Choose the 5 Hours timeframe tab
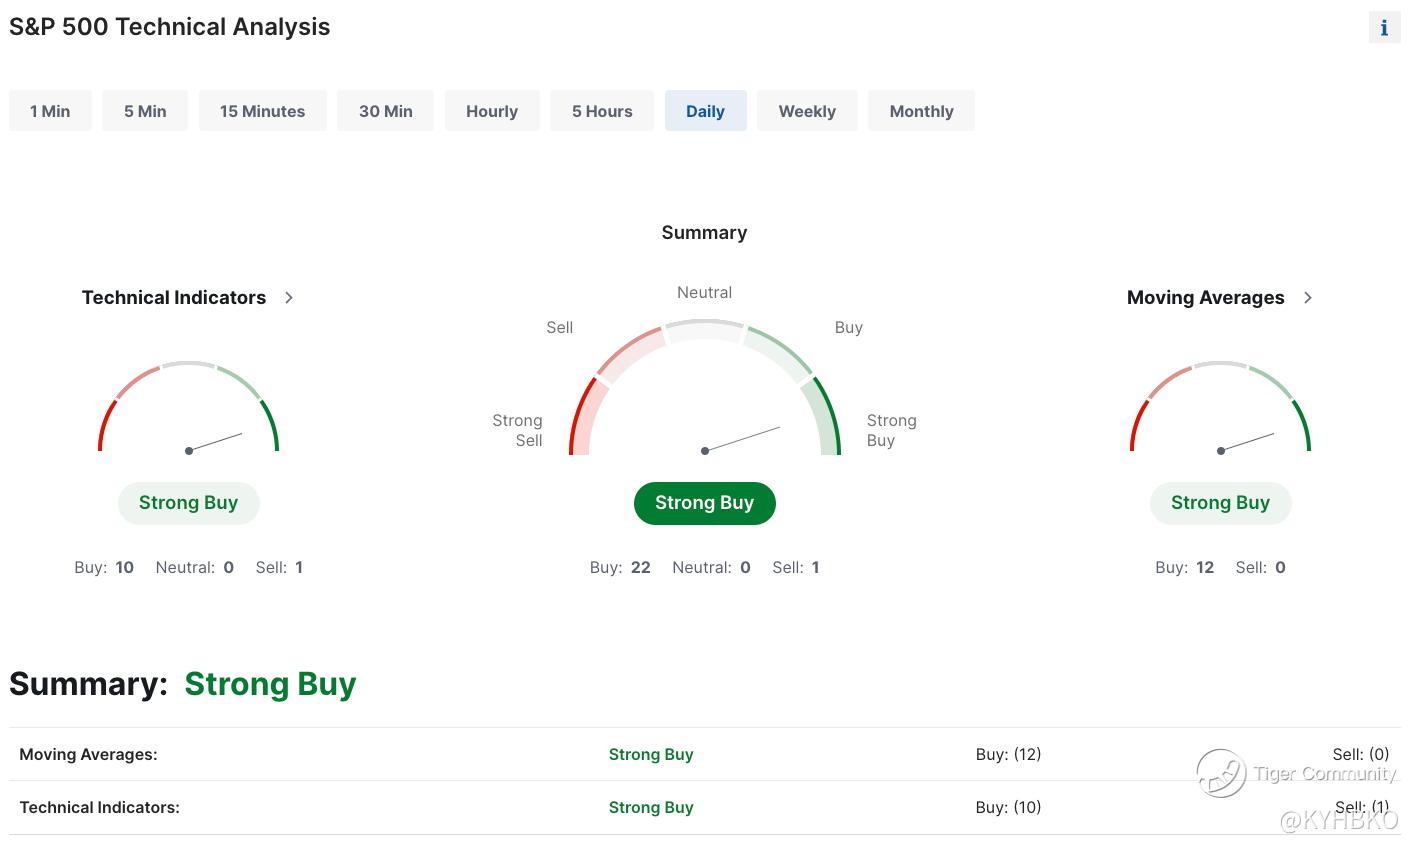1426x852 pixels. point(602,111)
